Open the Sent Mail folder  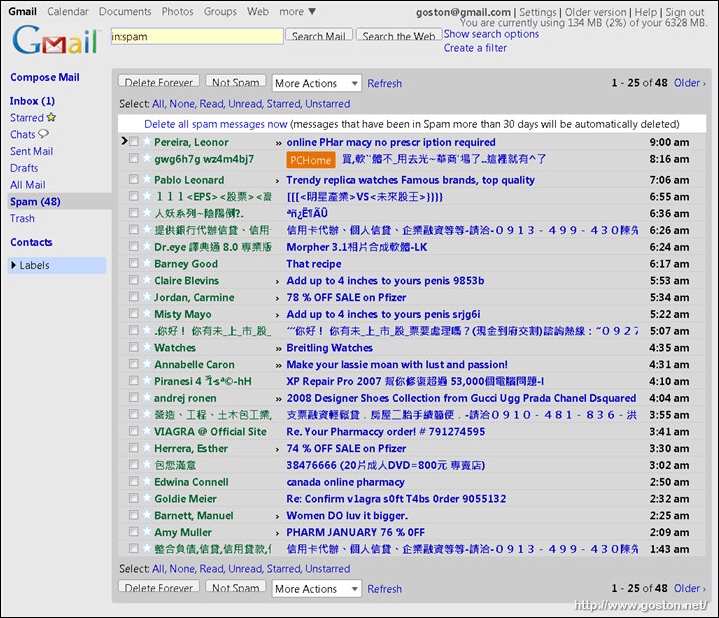[31, 151]
